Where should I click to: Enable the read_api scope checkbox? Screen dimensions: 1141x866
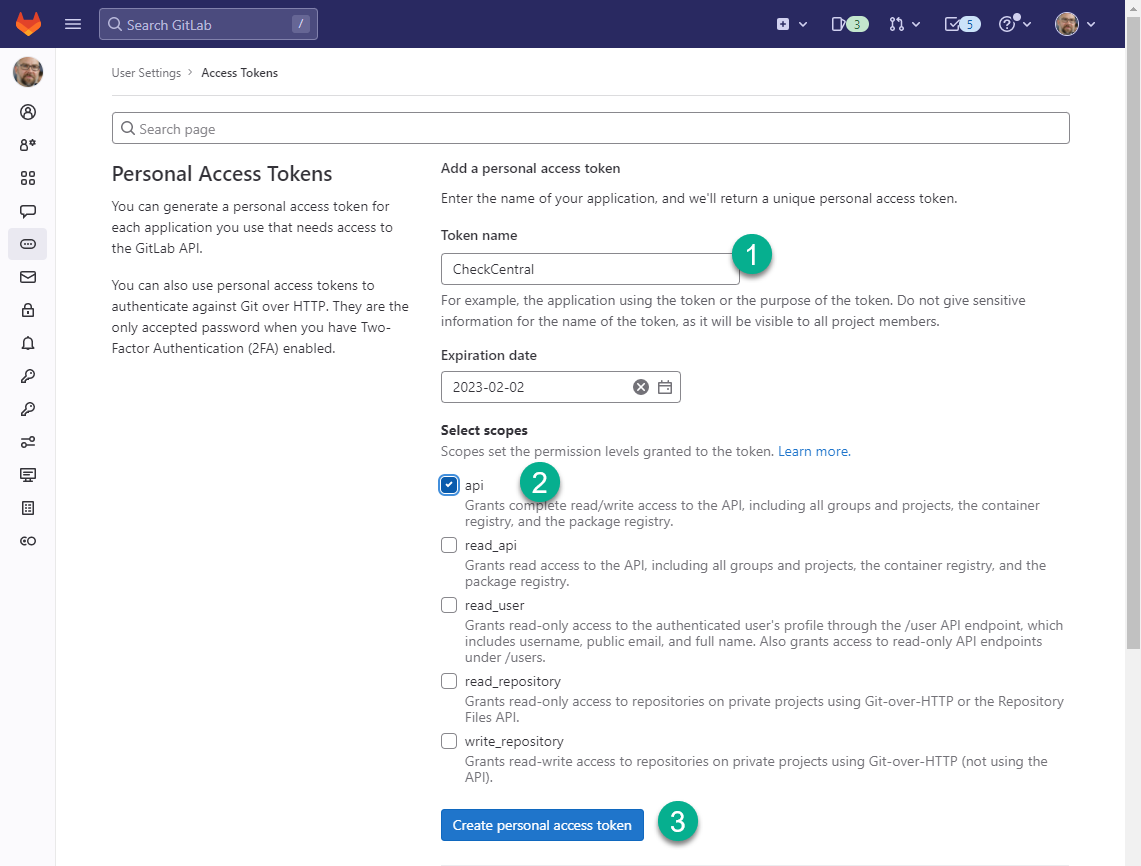coord(449,545)
